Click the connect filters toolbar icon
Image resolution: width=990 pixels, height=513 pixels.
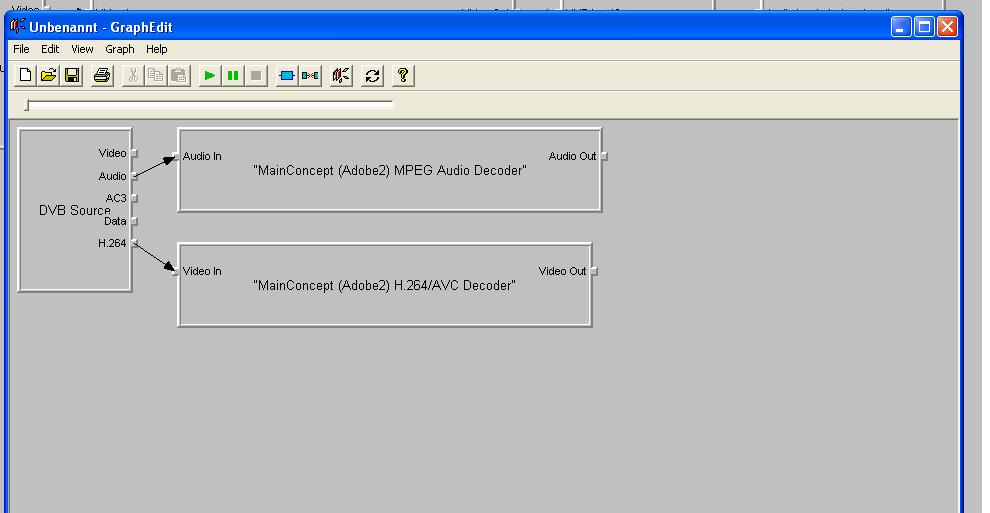tap(310, 76)
